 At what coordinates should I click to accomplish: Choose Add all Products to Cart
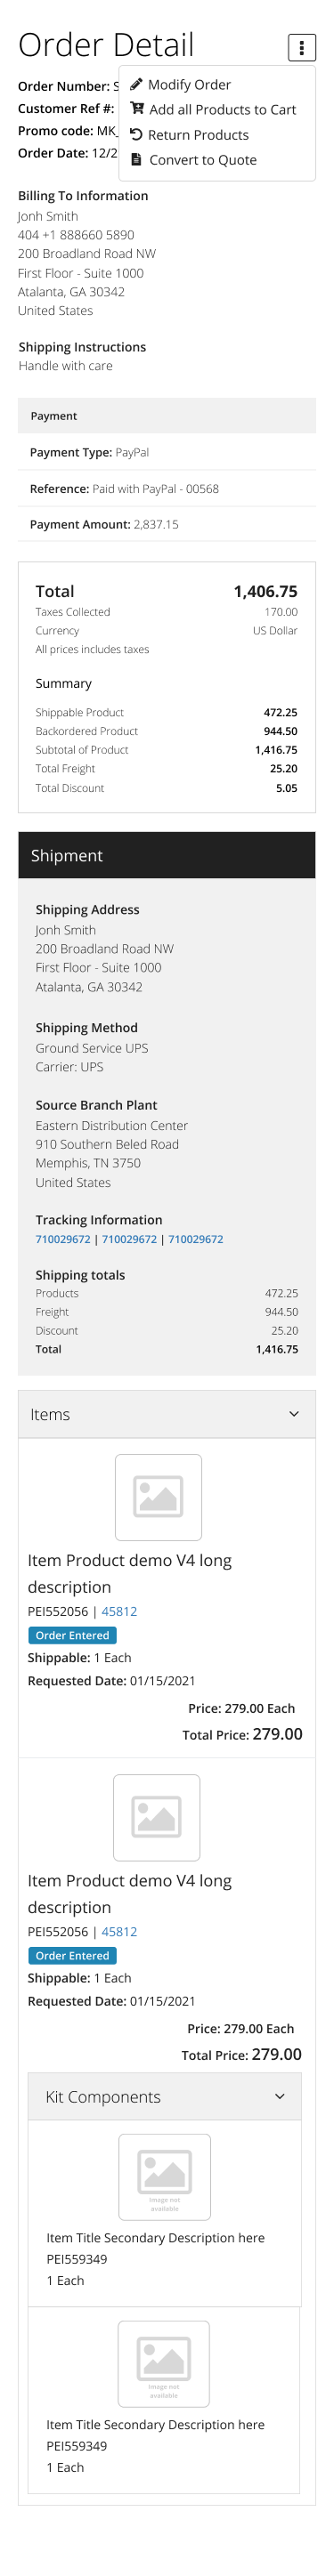(222, 110)
